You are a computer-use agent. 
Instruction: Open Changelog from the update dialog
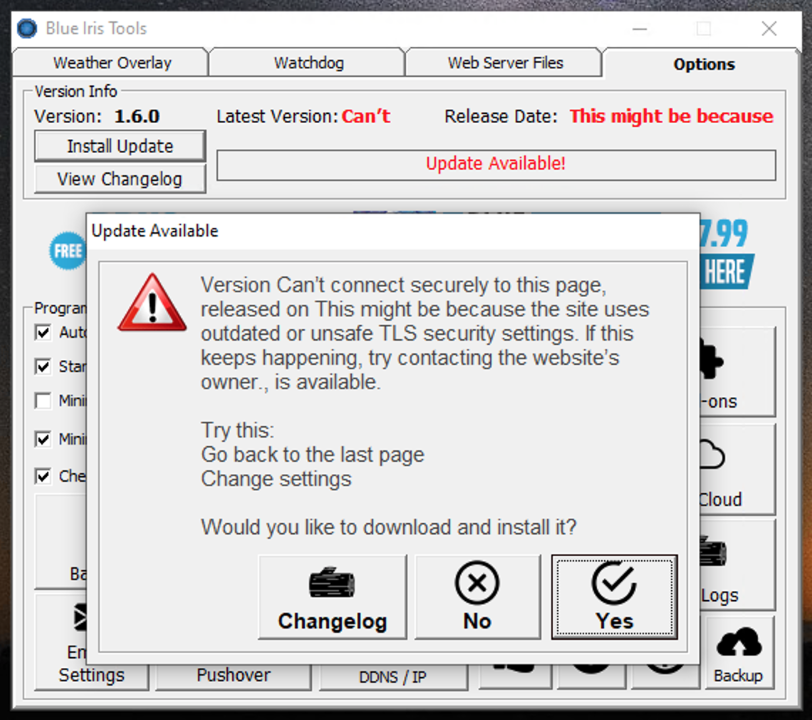coord(332,597)
